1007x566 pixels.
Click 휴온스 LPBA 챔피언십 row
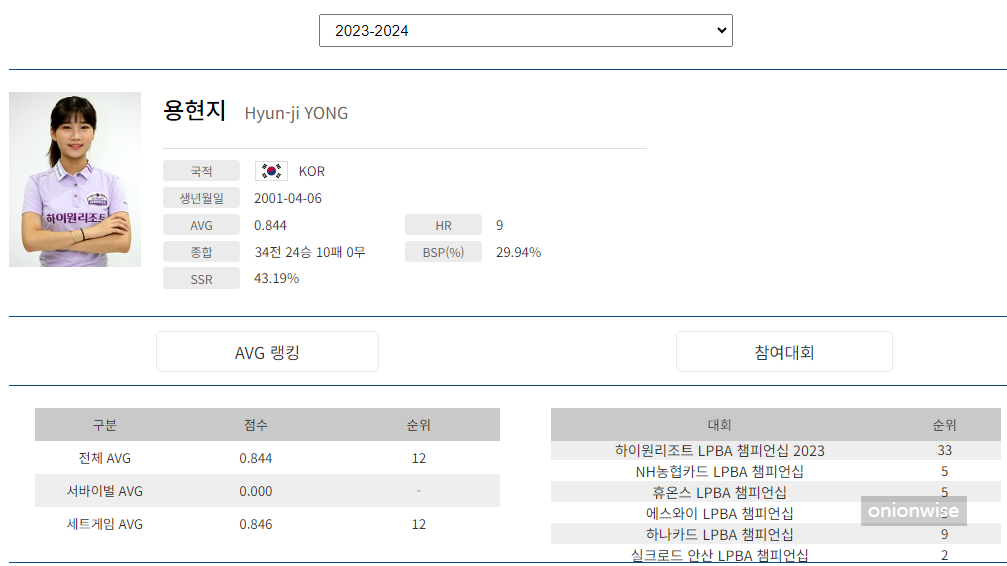point(776,492)
